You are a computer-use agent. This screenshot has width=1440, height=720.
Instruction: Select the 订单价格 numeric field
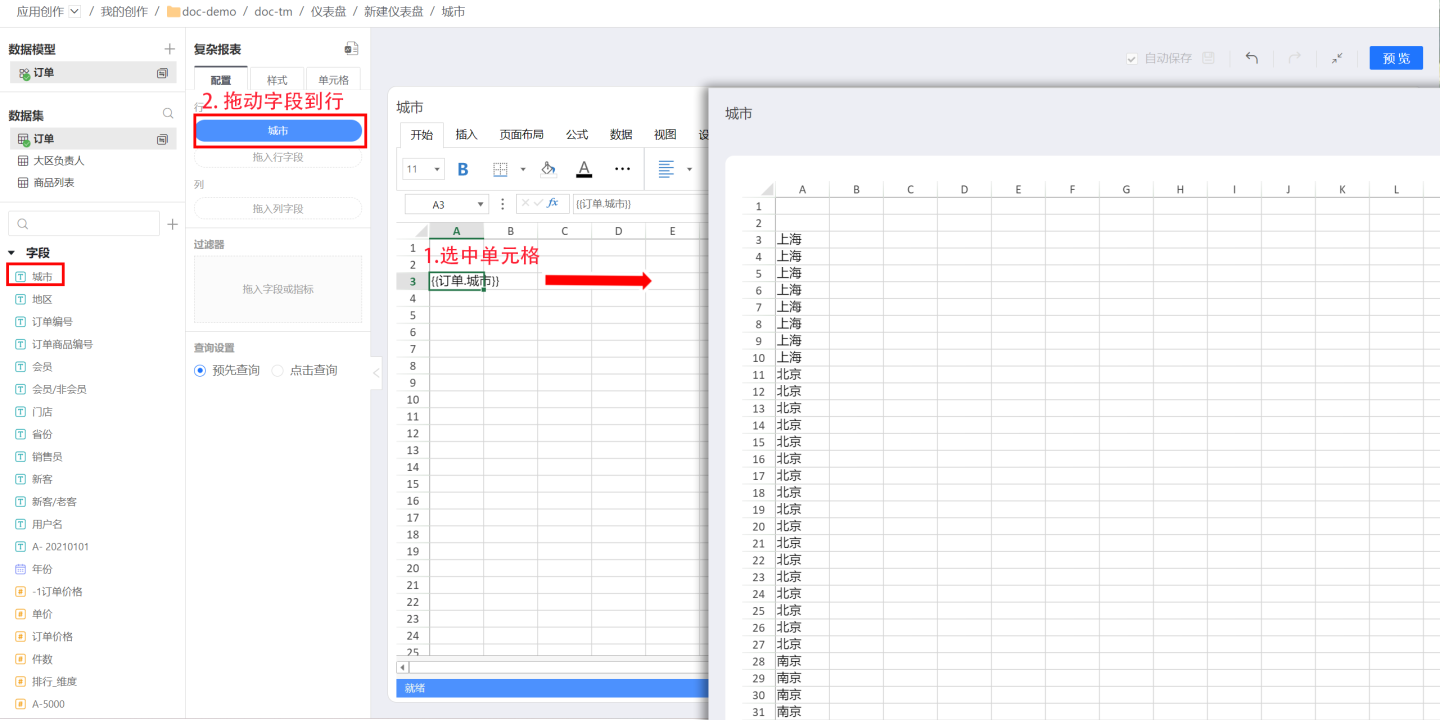[x=52, y=637]
